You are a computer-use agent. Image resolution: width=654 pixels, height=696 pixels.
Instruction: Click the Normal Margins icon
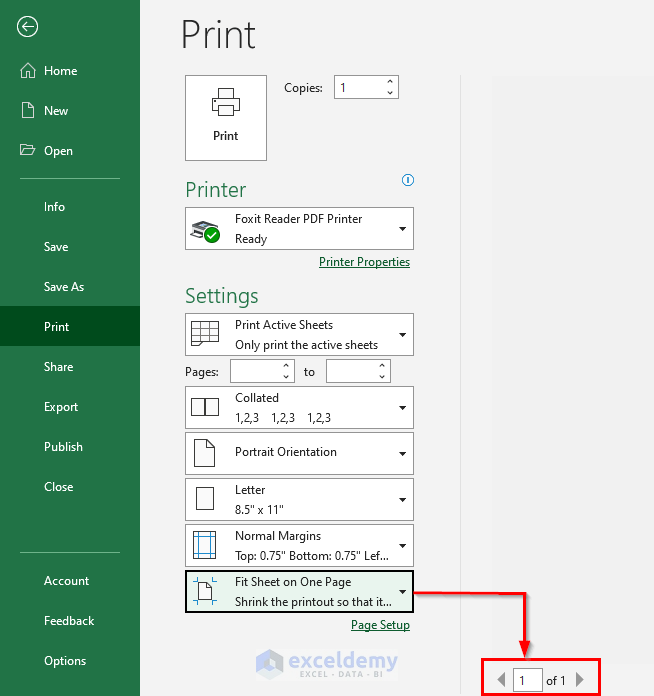pos(205,545)
